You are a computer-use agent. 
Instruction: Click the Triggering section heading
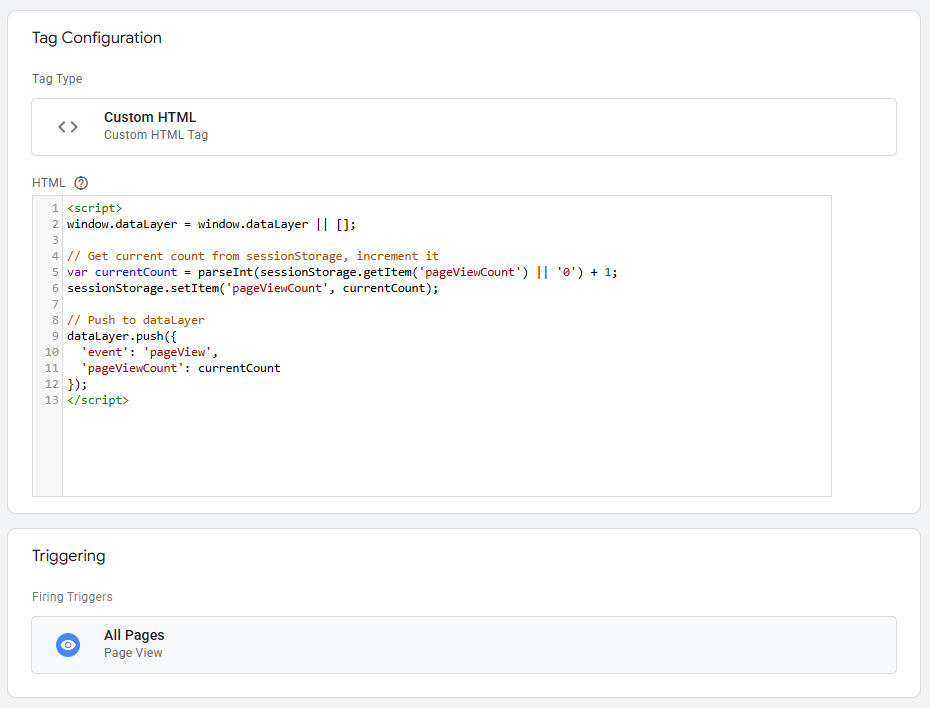[x=69, y=556]
